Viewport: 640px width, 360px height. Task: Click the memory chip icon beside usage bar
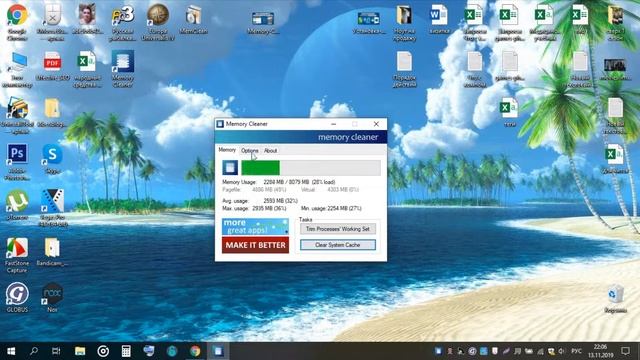pos(230,168)
